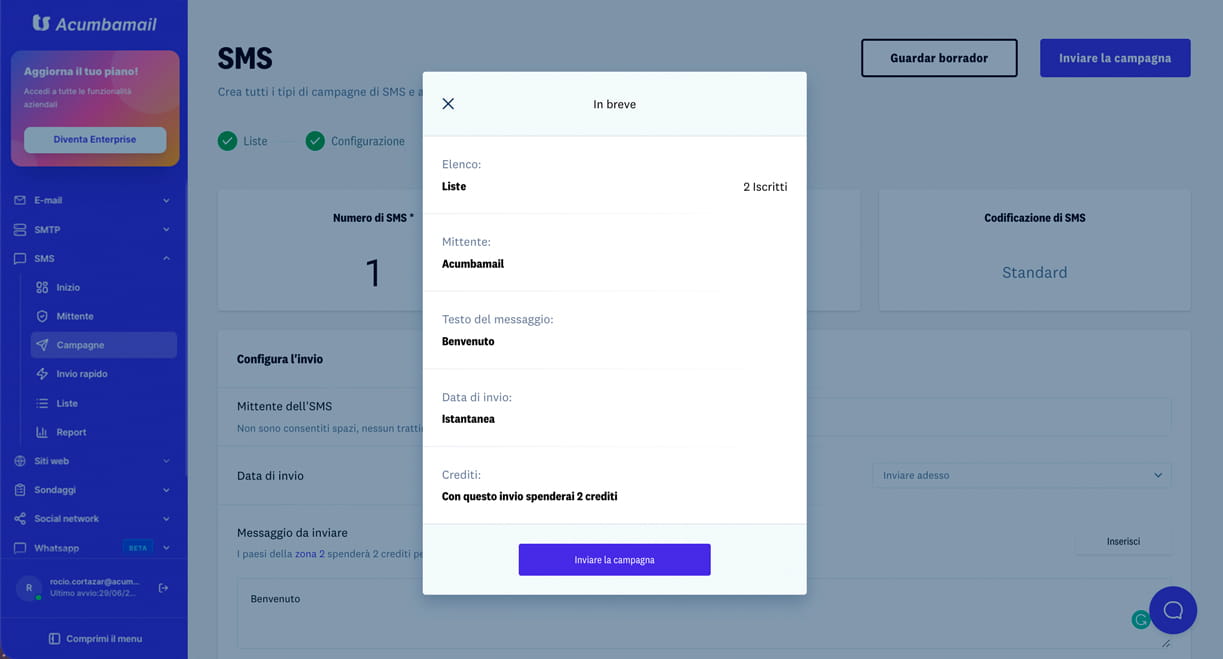Image resolution: width=1223 pixels, height=659 pixels.
Task: Click the Acumbamail sender value in dialog
Action: (x=473, y=264)
